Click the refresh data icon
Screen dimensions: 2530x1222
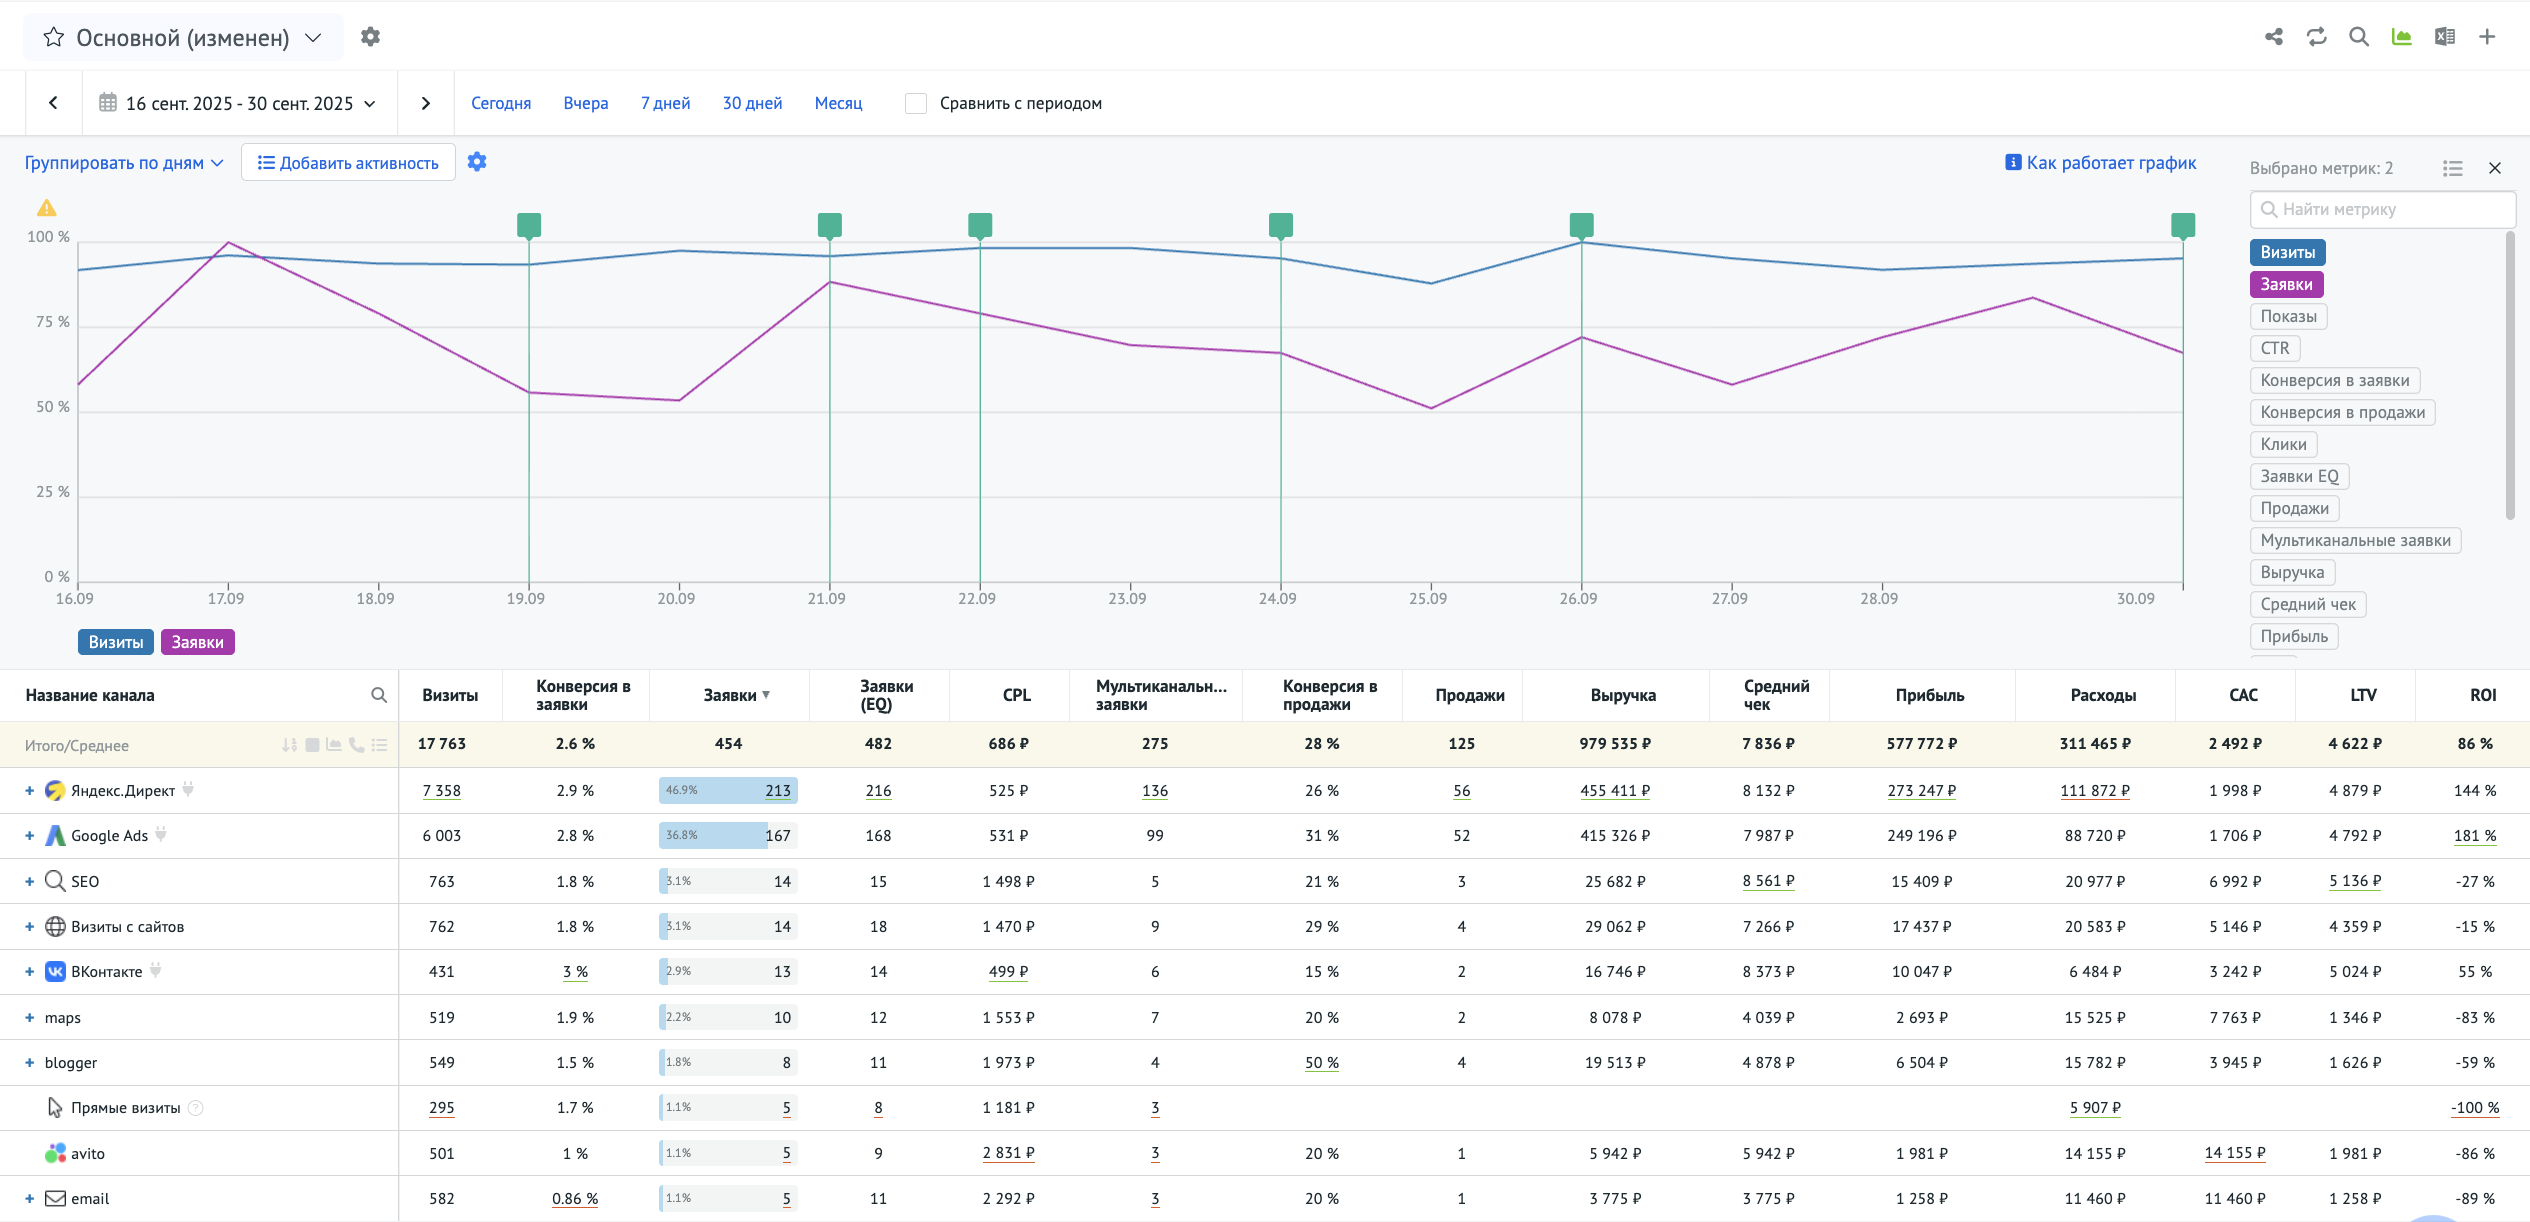(2316, 37)
